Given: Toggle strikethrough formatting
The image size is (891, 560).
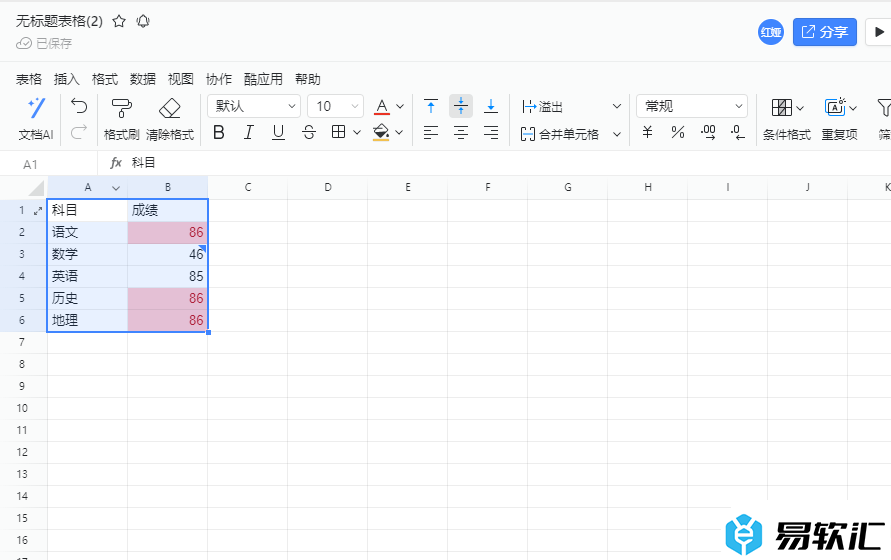Looking at the screenshot, I should (309, 132).
